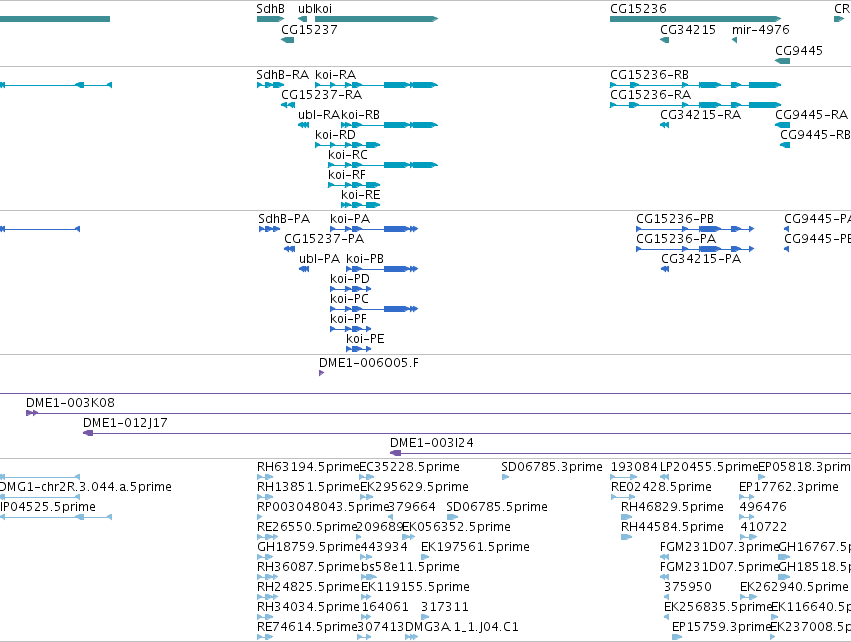Select EST GH18759.5prime
Viewport: 851px width, 642px height.
pos(264,557)
